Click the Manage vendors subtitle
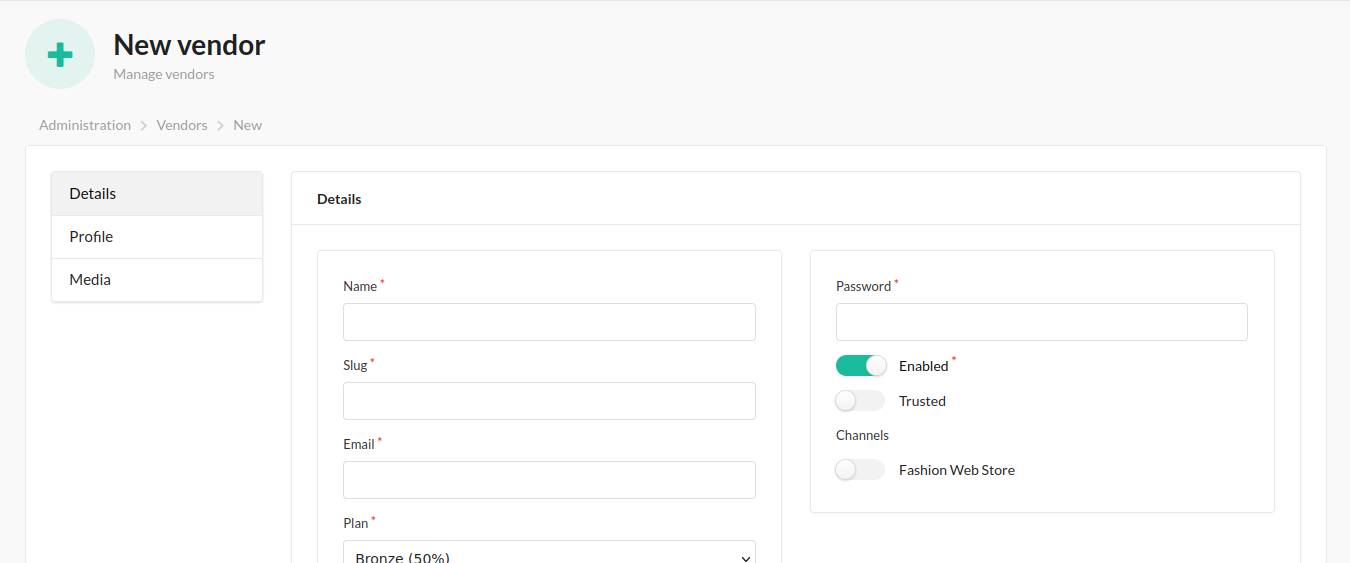1350x563 pixels. point(164,74)
